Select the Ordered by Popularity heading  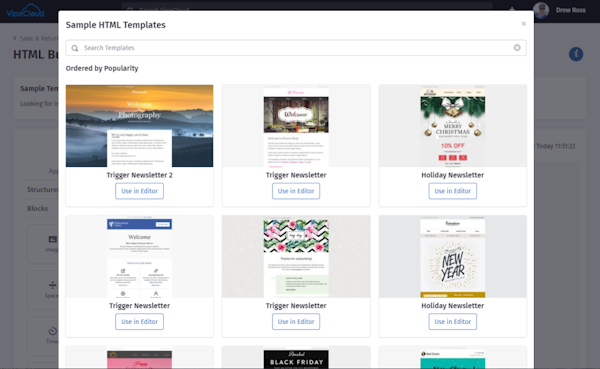pyautogui.click(x=102, y=69)
